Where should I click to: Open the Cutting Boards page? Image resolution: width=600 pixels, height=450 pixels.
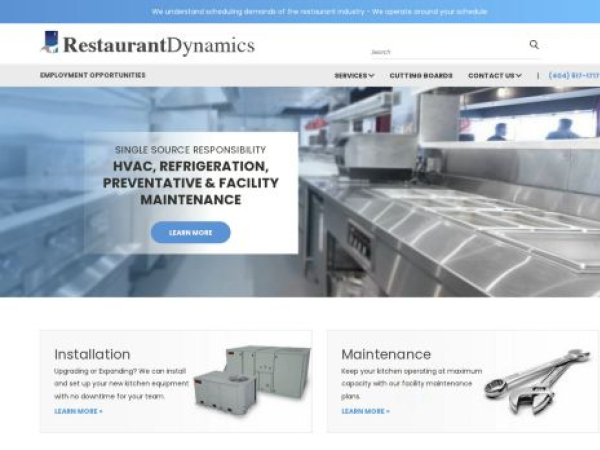[x=421, y=76]
